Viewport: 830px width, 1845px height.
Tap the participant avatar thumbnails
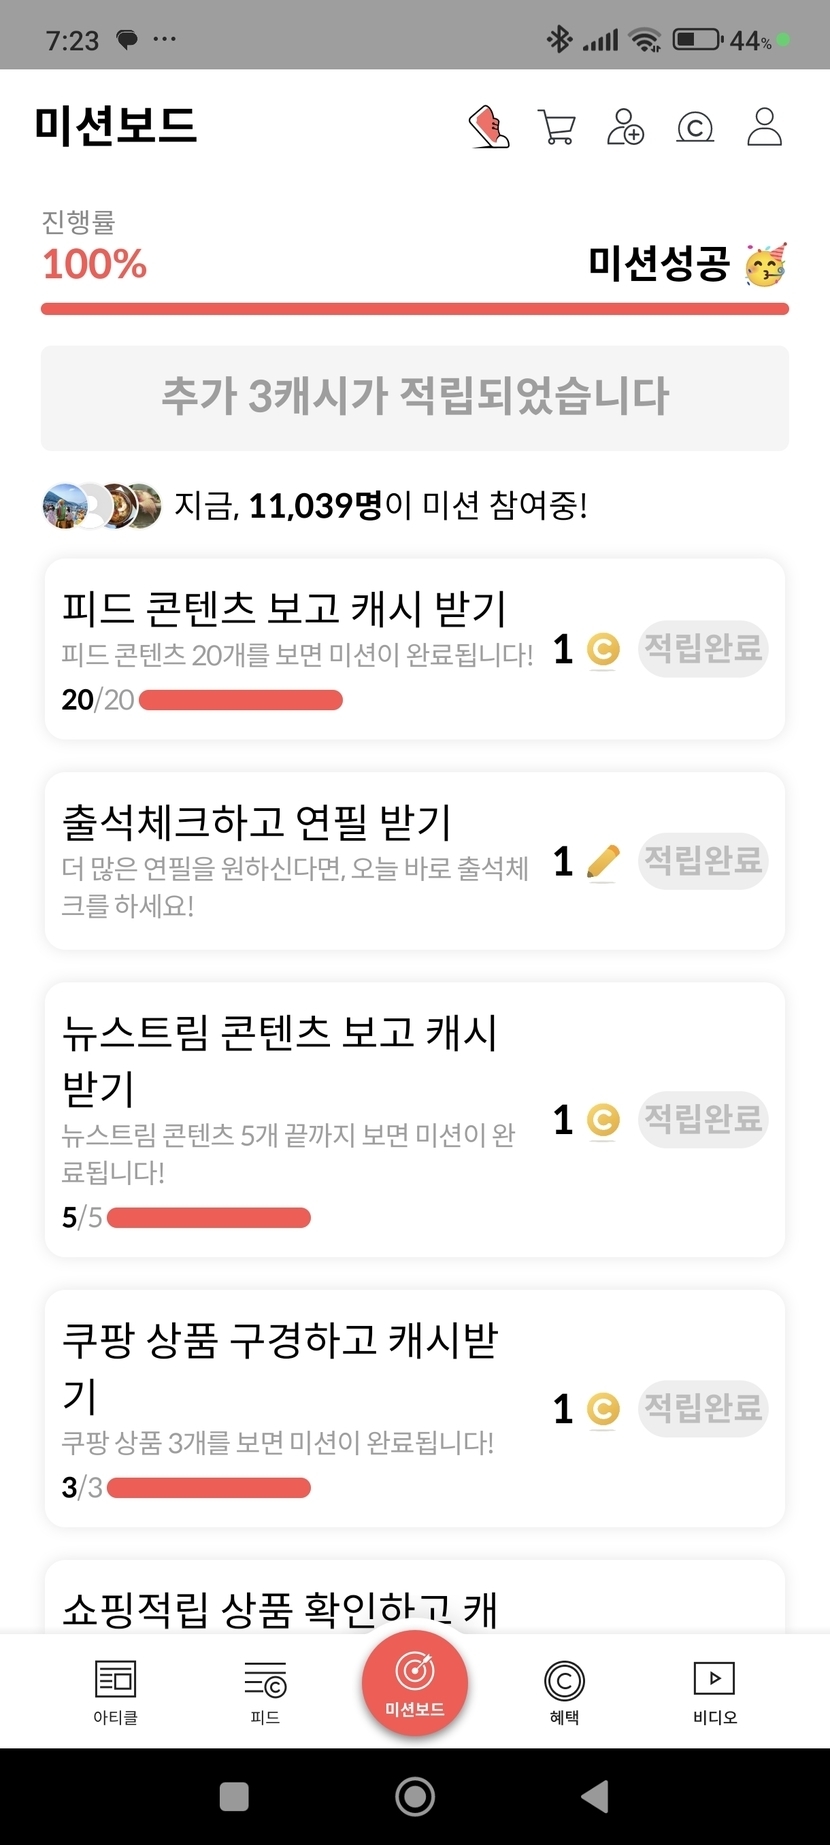pyautogui.click(x=102, y=506)
